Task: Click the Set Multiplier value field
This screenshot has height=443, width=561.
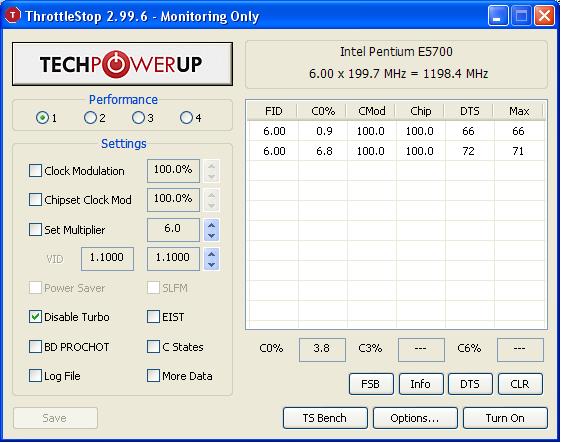Action: click(x=173, y=230)
